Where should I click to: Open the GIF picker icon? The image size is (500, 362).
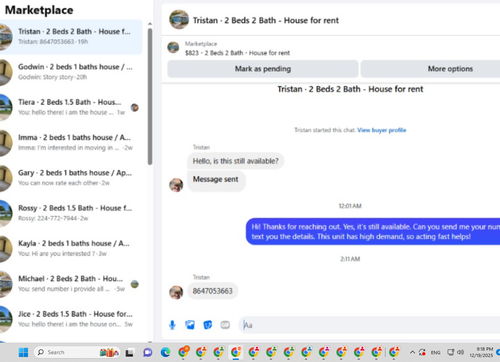225,325
